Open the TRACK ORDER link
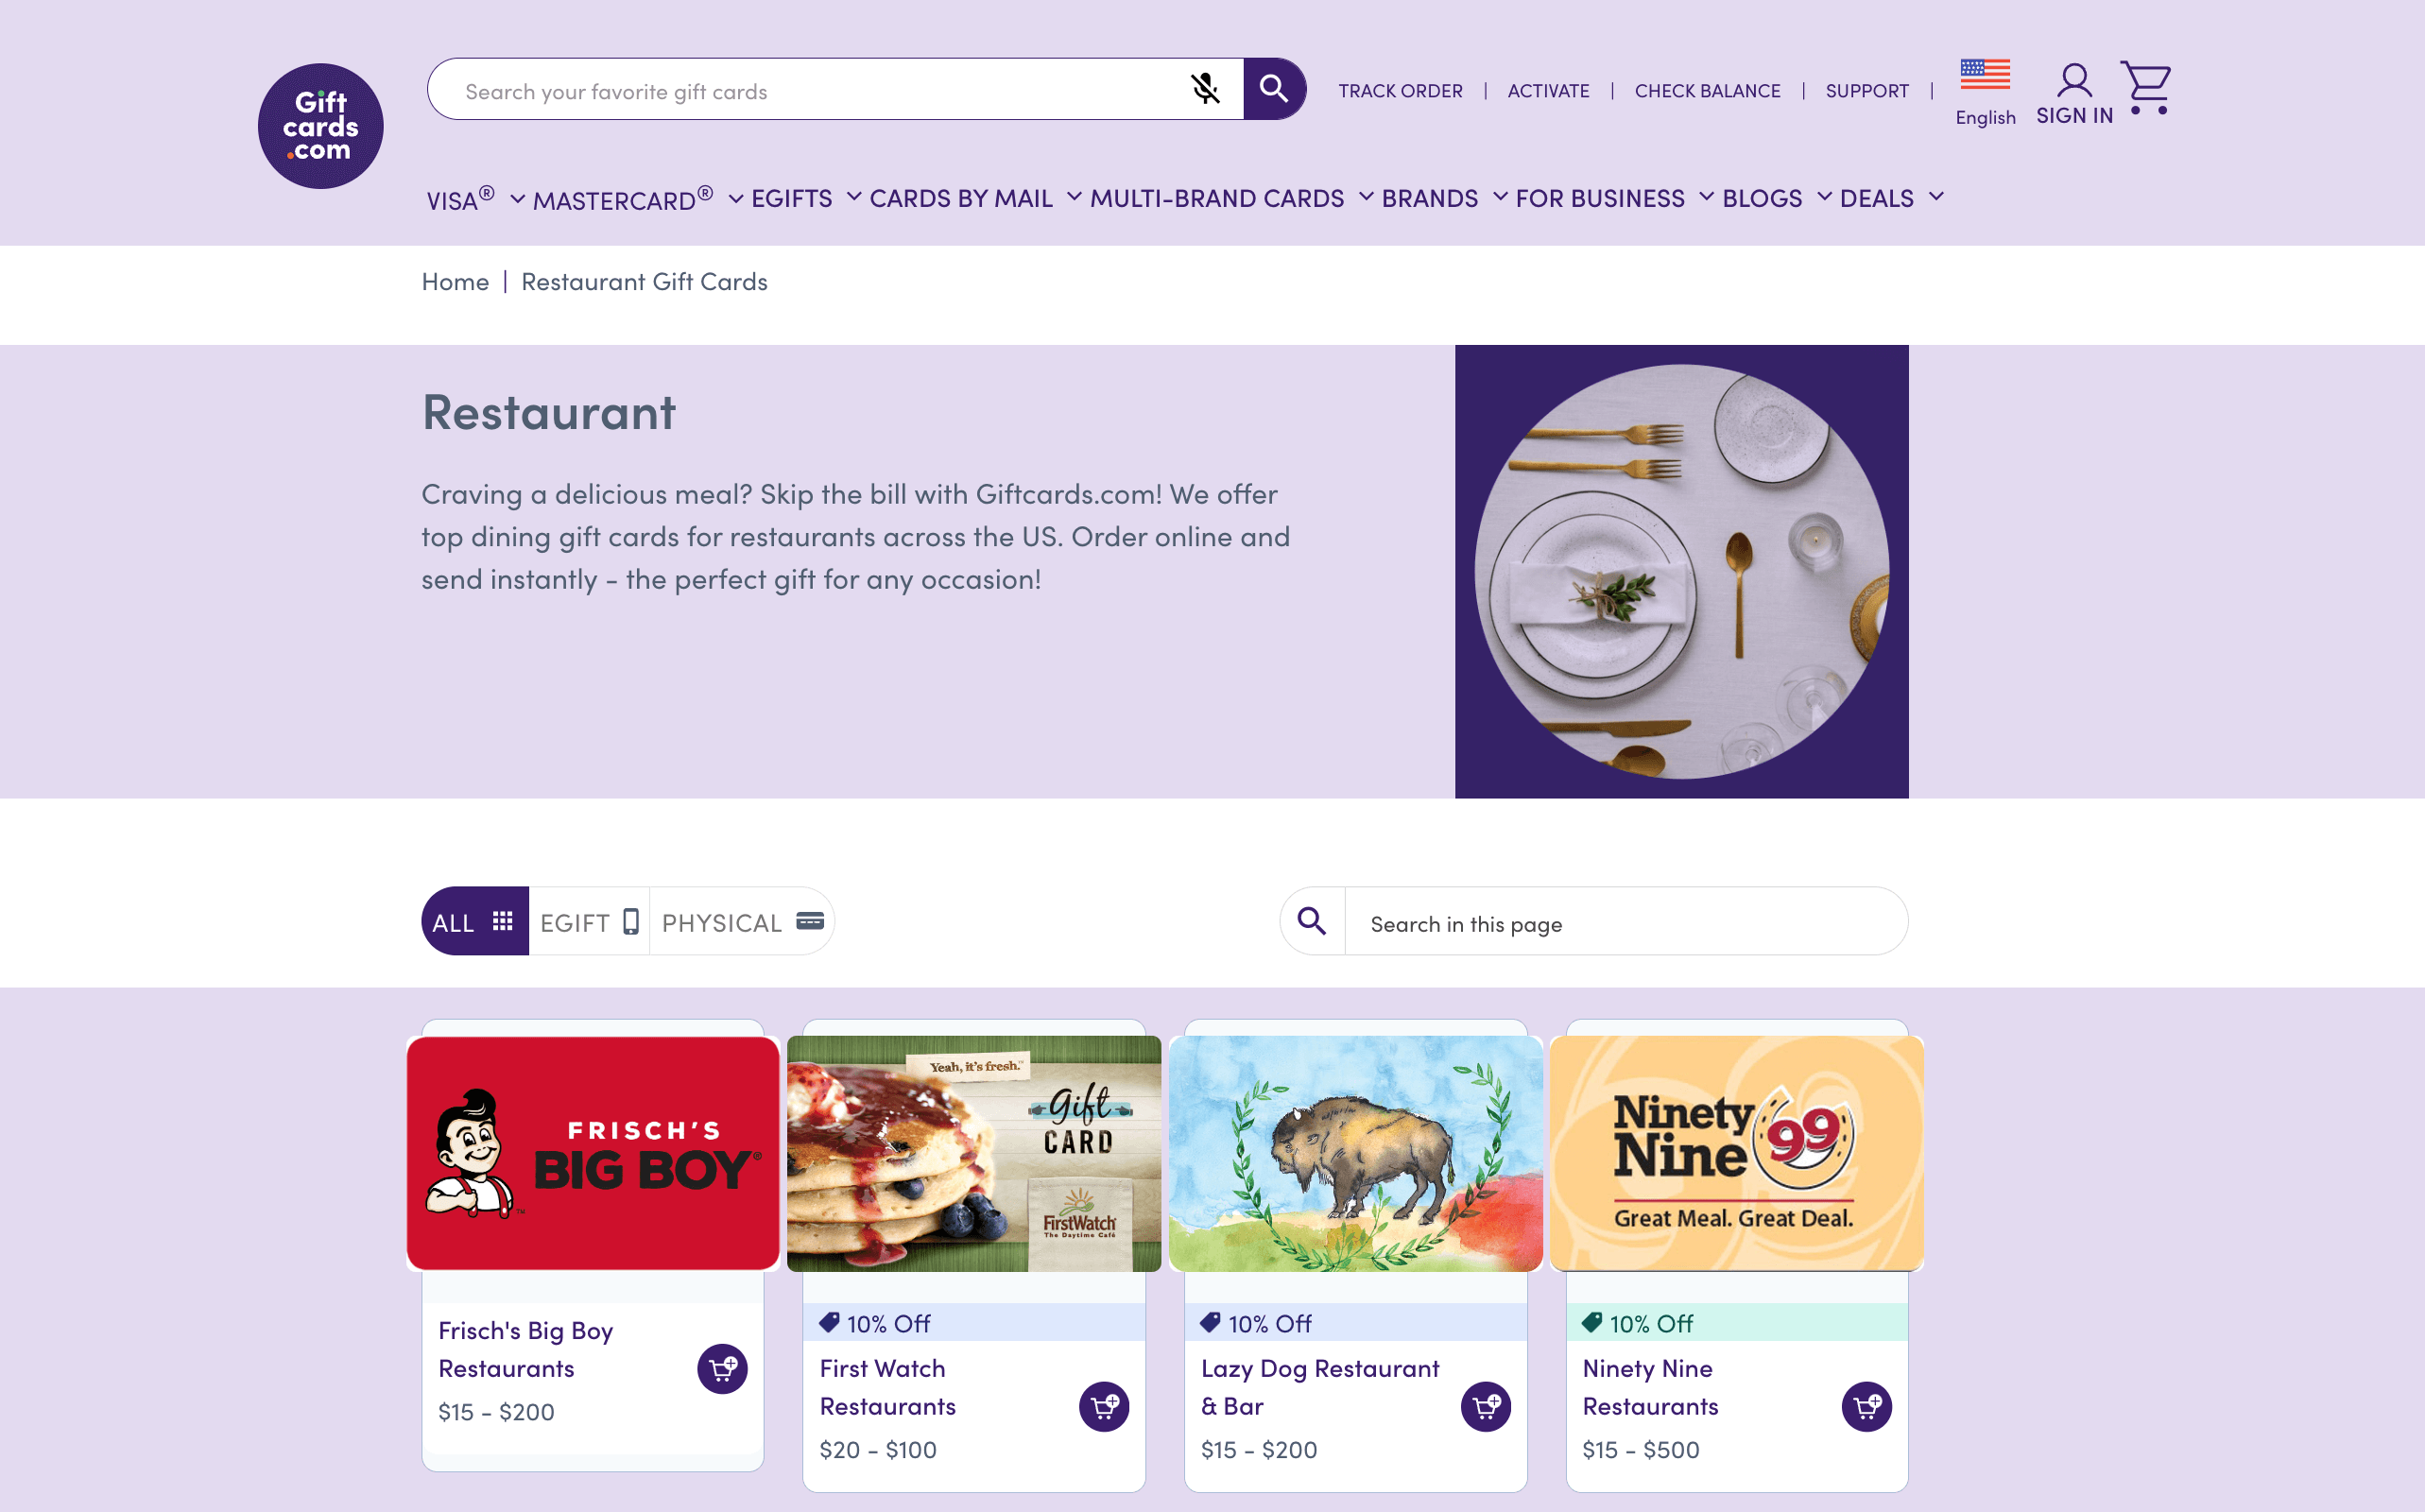The width and height of the screenshot is (2425, 1512). [x=1400, y=91]
